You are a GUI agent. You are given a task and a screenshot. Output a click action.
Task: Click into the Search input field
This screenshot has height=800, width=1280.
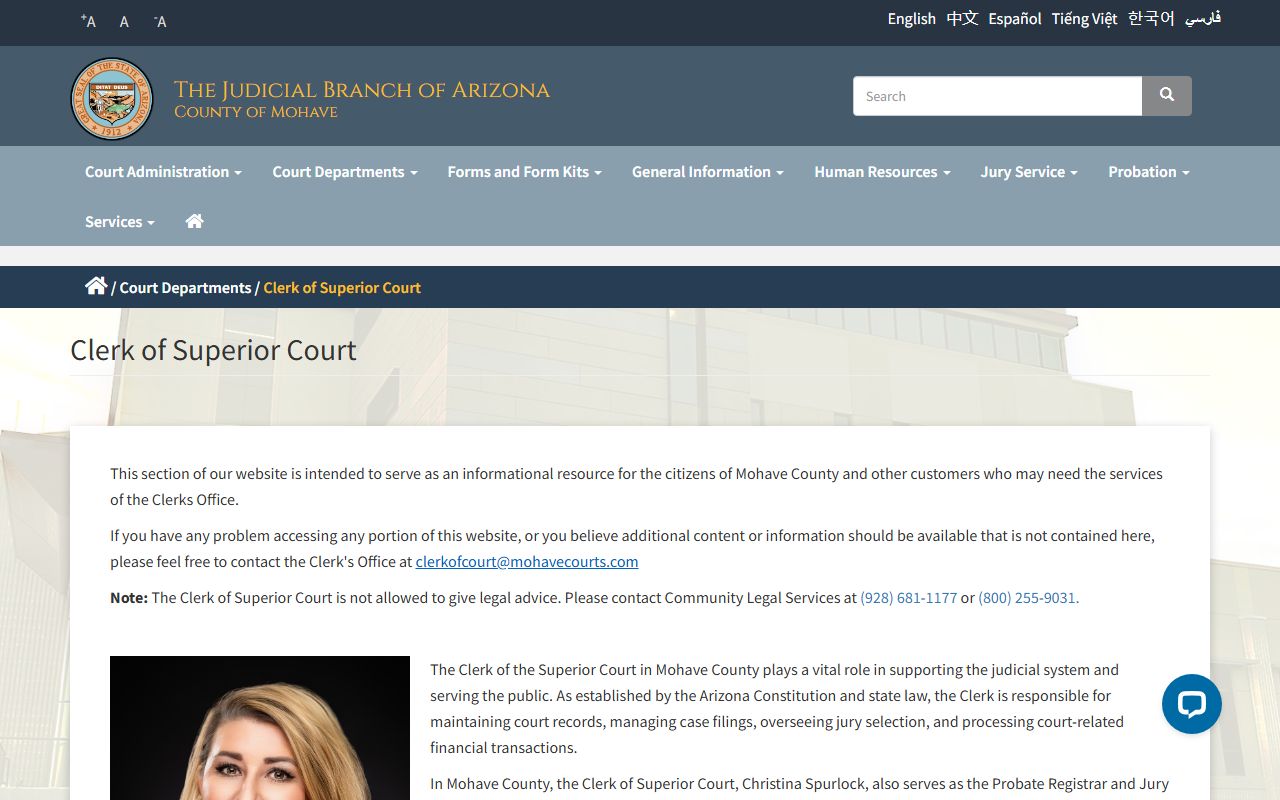tap(997, 96)
